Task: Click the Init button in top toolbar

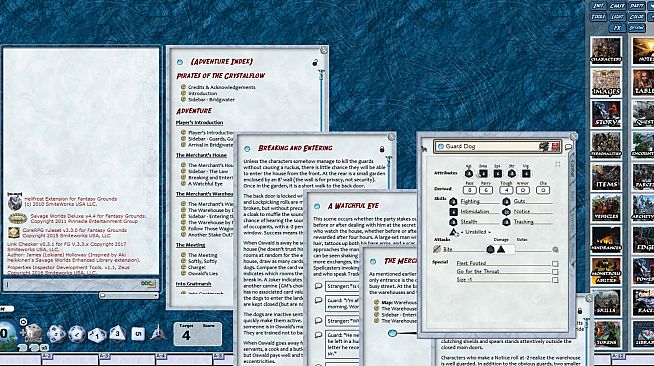Action: [x=598, y=6]
